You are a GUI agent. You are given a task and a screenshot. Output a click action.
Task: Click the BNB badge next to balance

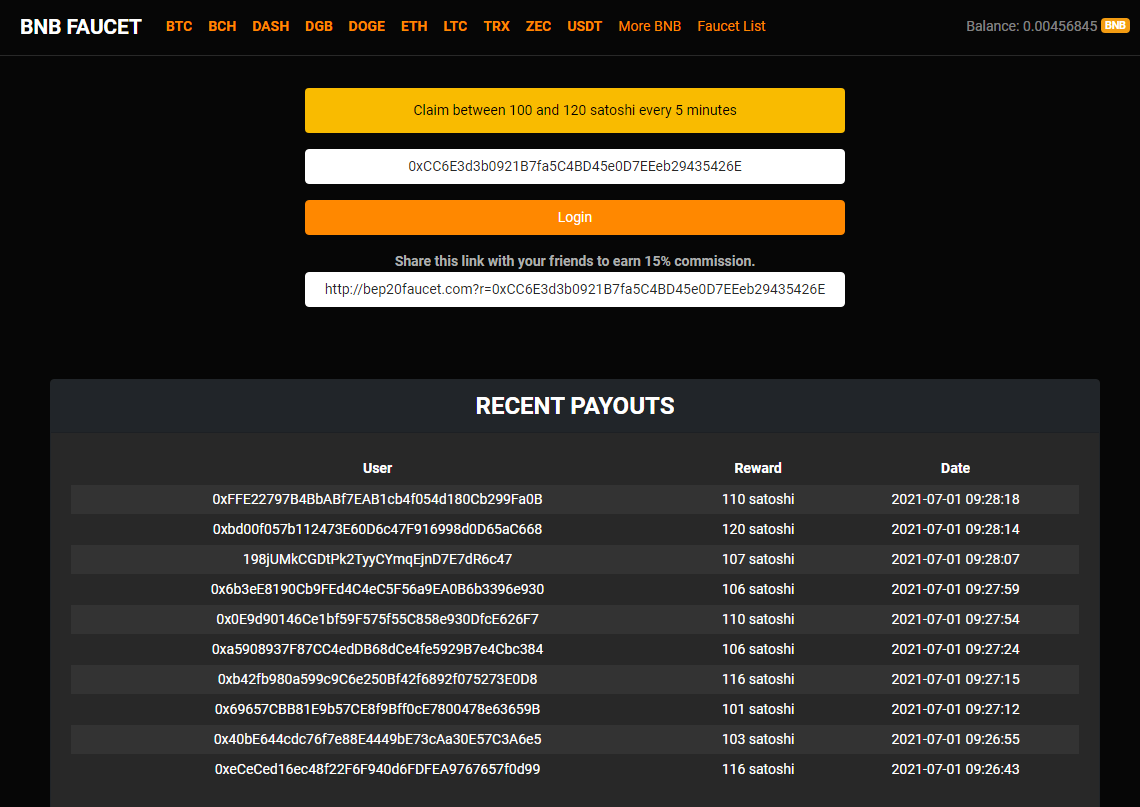1115,25
